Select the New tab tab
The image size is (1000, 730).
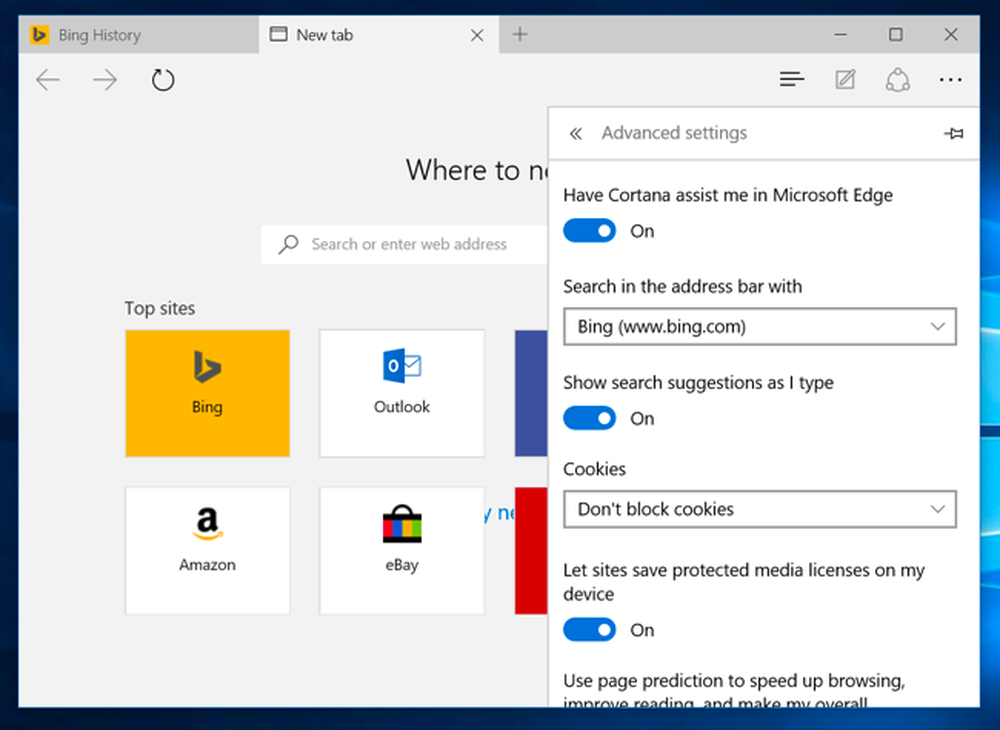(379, 34)
